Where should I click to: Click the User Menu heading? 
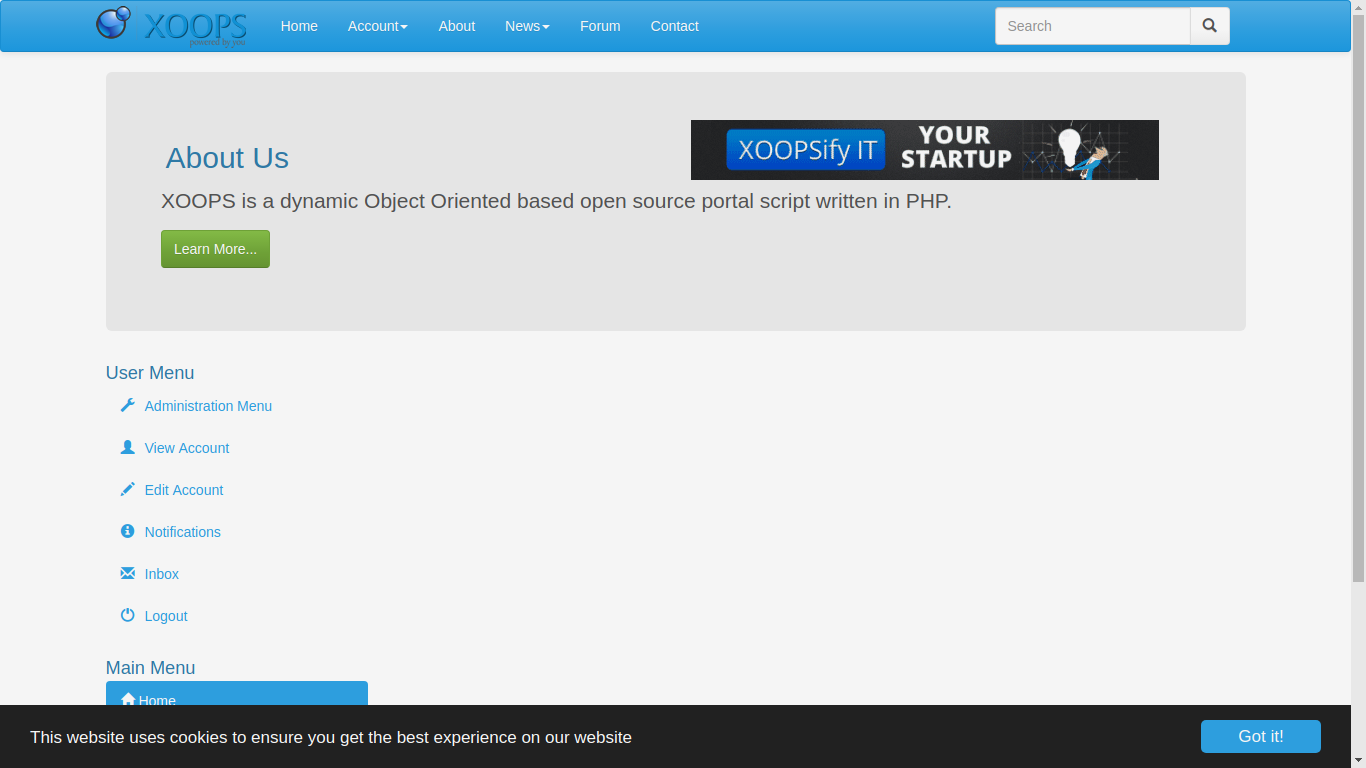[150, 373]
